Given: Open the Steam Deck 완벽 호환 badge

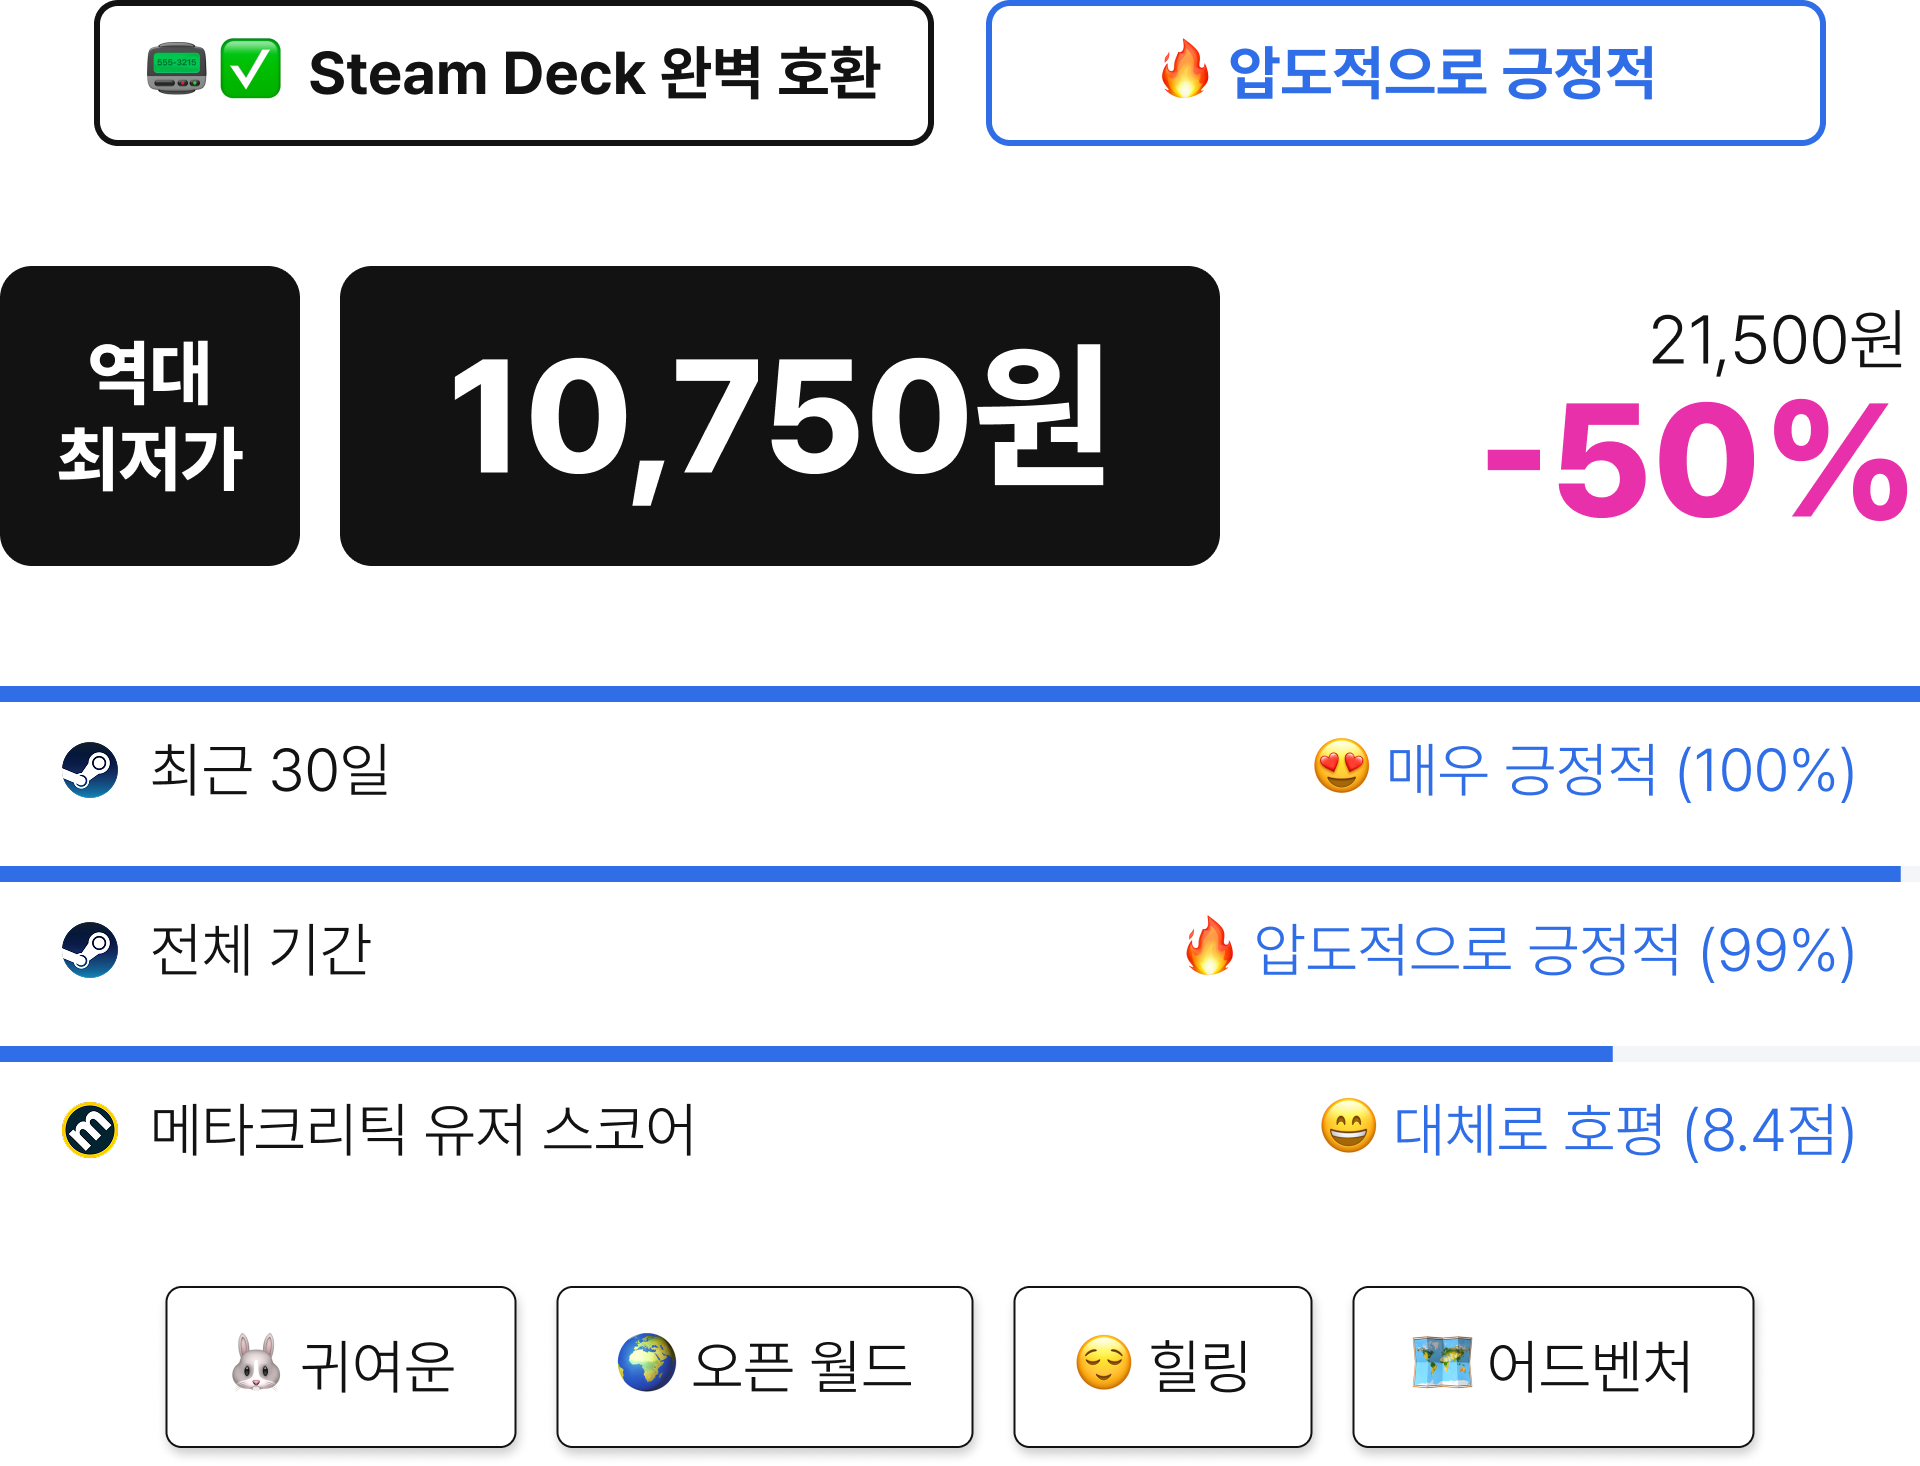Looking at the screenshot, I should [514, 73].
